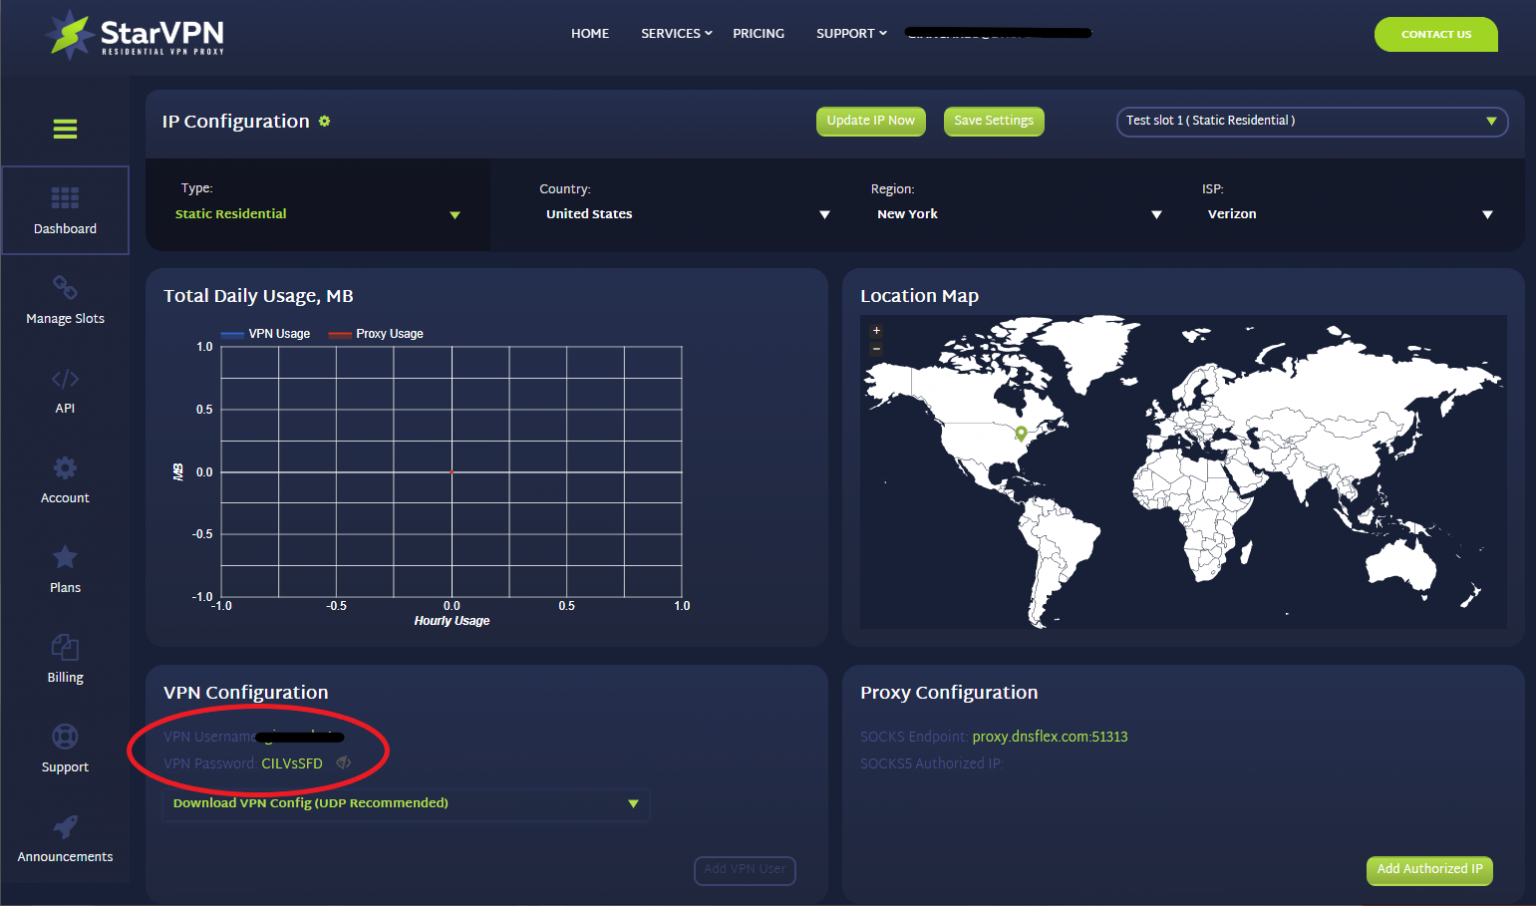
Task: Click the Update IP Now button
Action: click(x=870, y=121)
